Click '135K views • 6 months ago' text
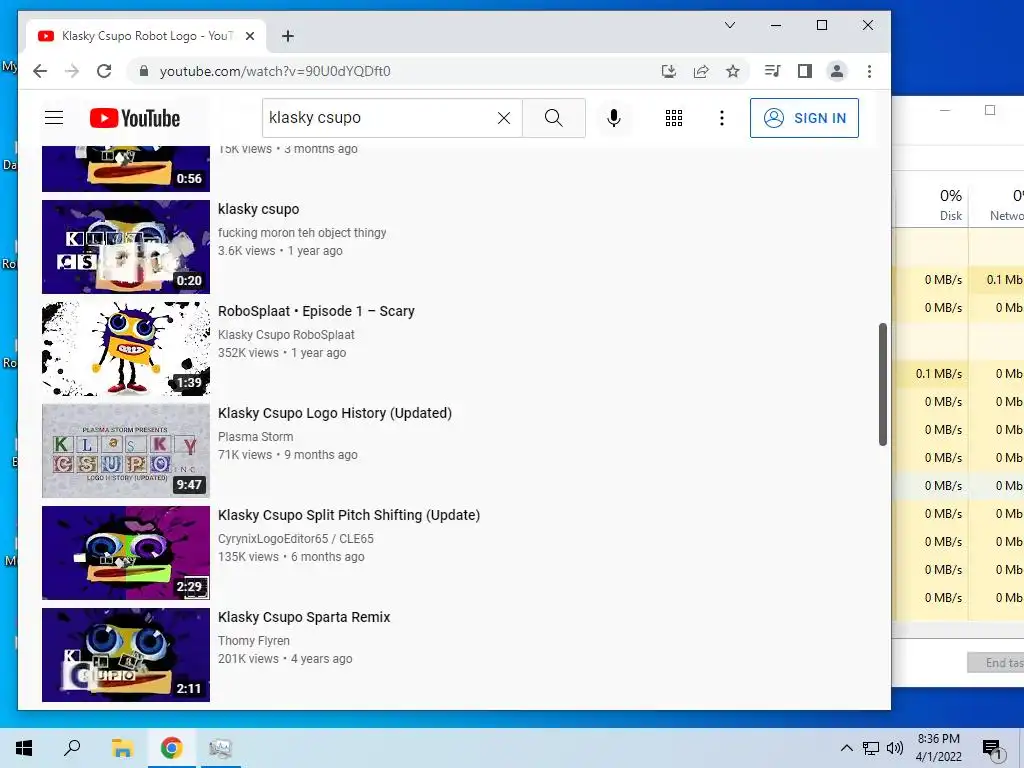 click(x=291, y=556)
